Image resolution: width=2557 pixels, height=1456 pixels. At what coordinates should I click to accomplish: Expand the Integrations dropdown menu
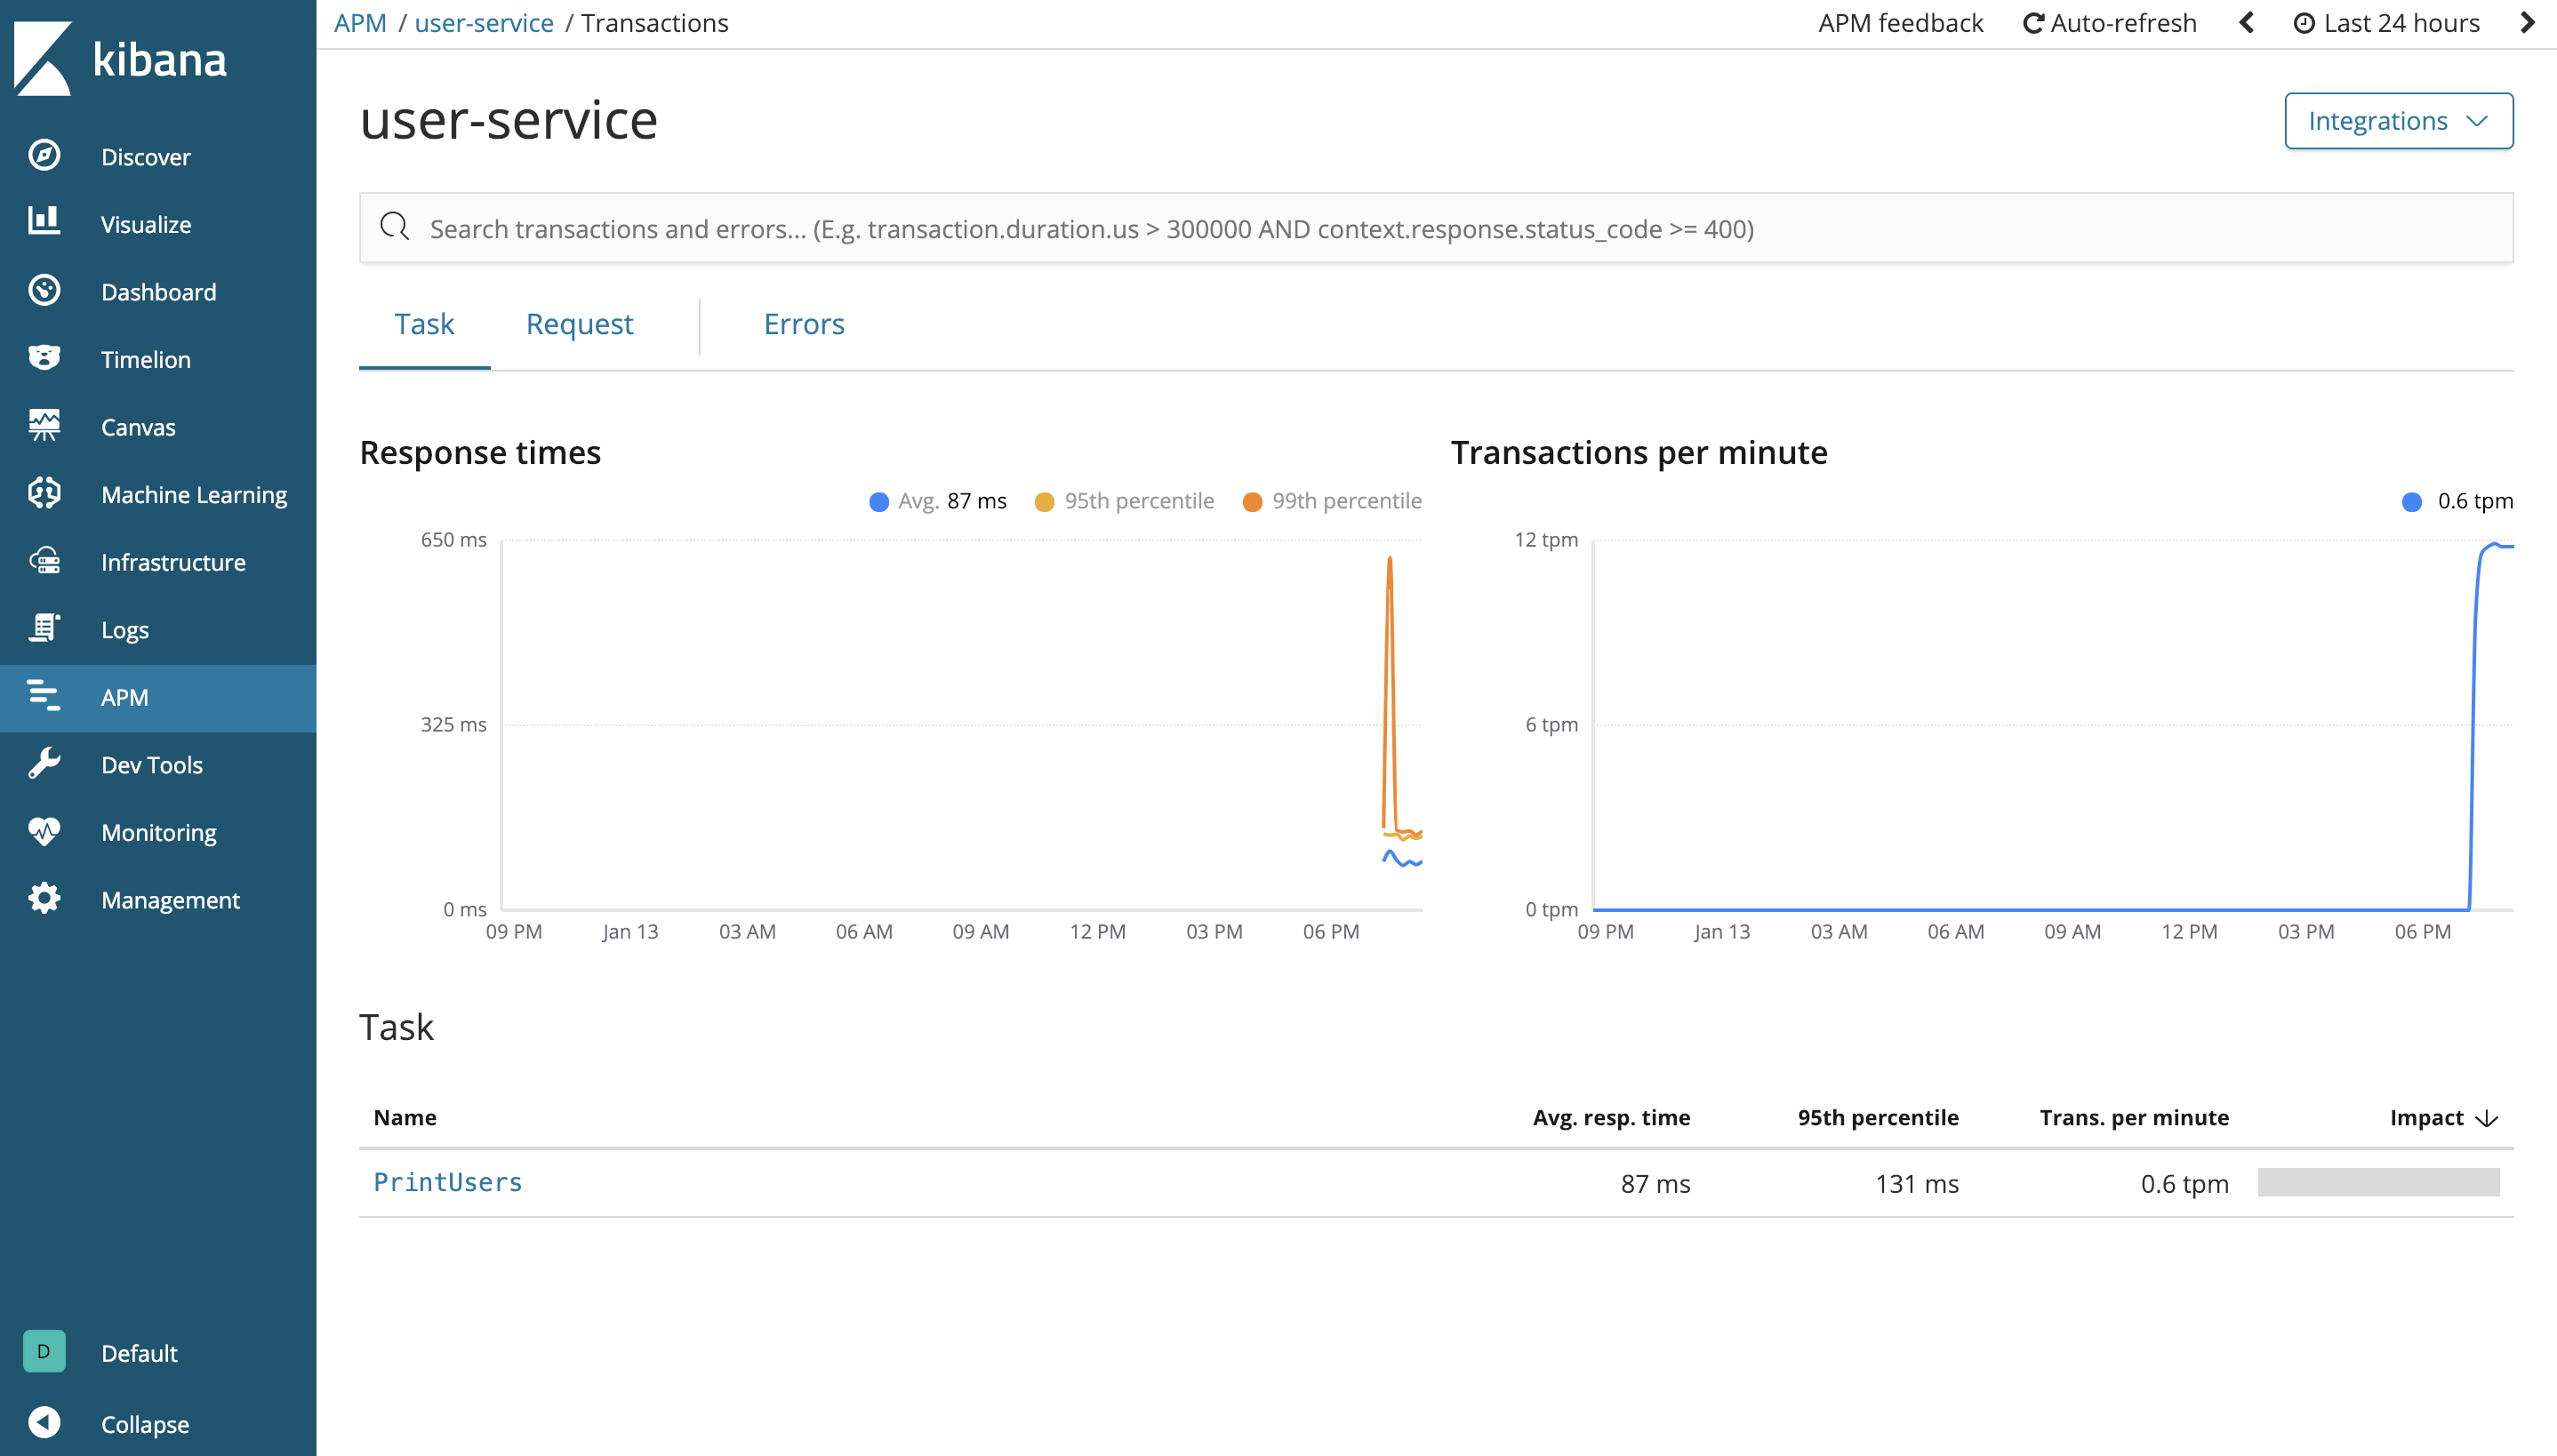point(2395,119)
